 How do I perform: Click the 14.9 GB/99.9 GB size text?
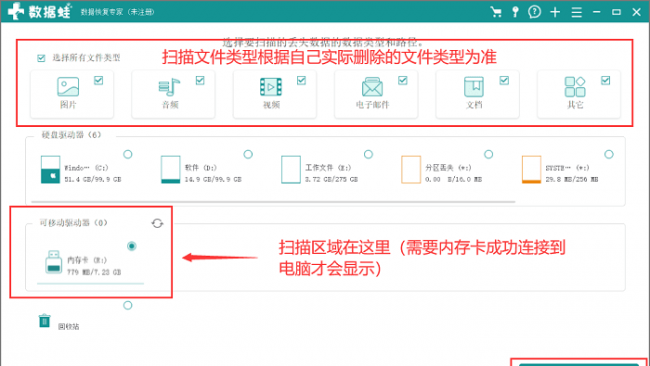(213, 179)
